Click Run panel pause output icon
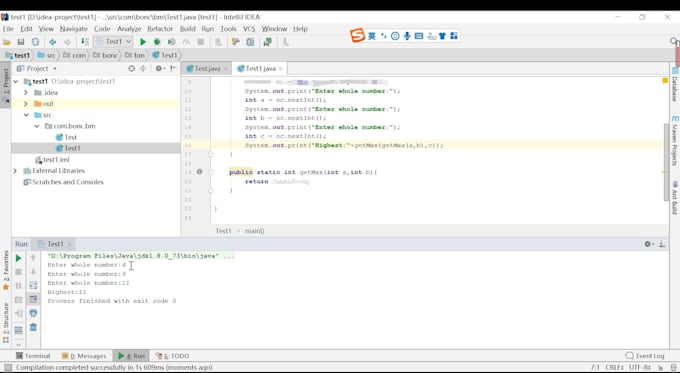The height and width of the screenshot is (373, 680). tap(18, 286)
